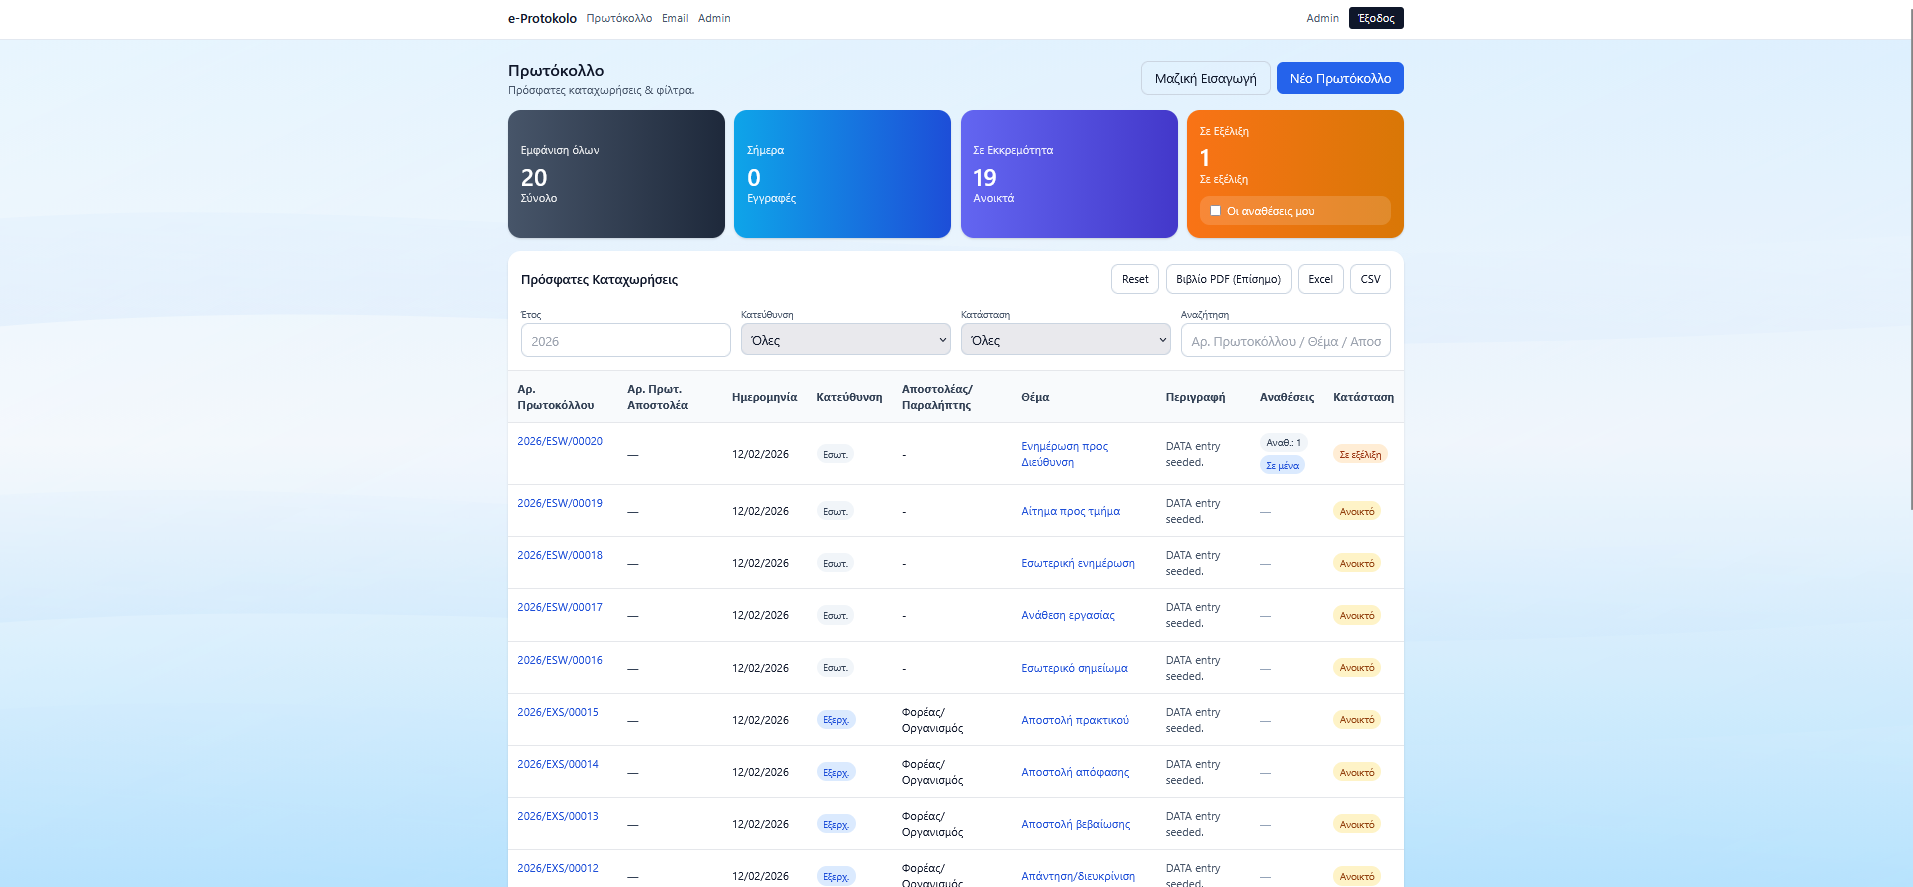Click the Μαζική Εισαγωγή button

tap(1205, 78)
